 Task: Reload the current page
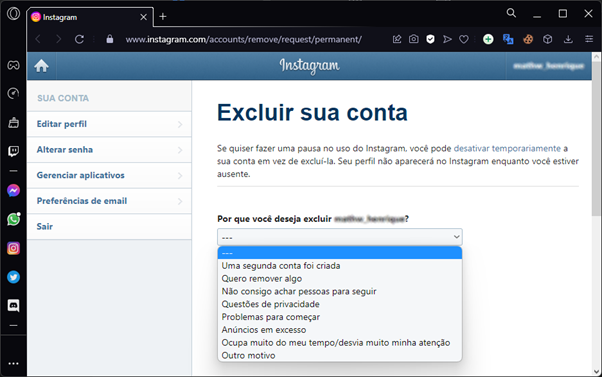[x=79, y=39]
